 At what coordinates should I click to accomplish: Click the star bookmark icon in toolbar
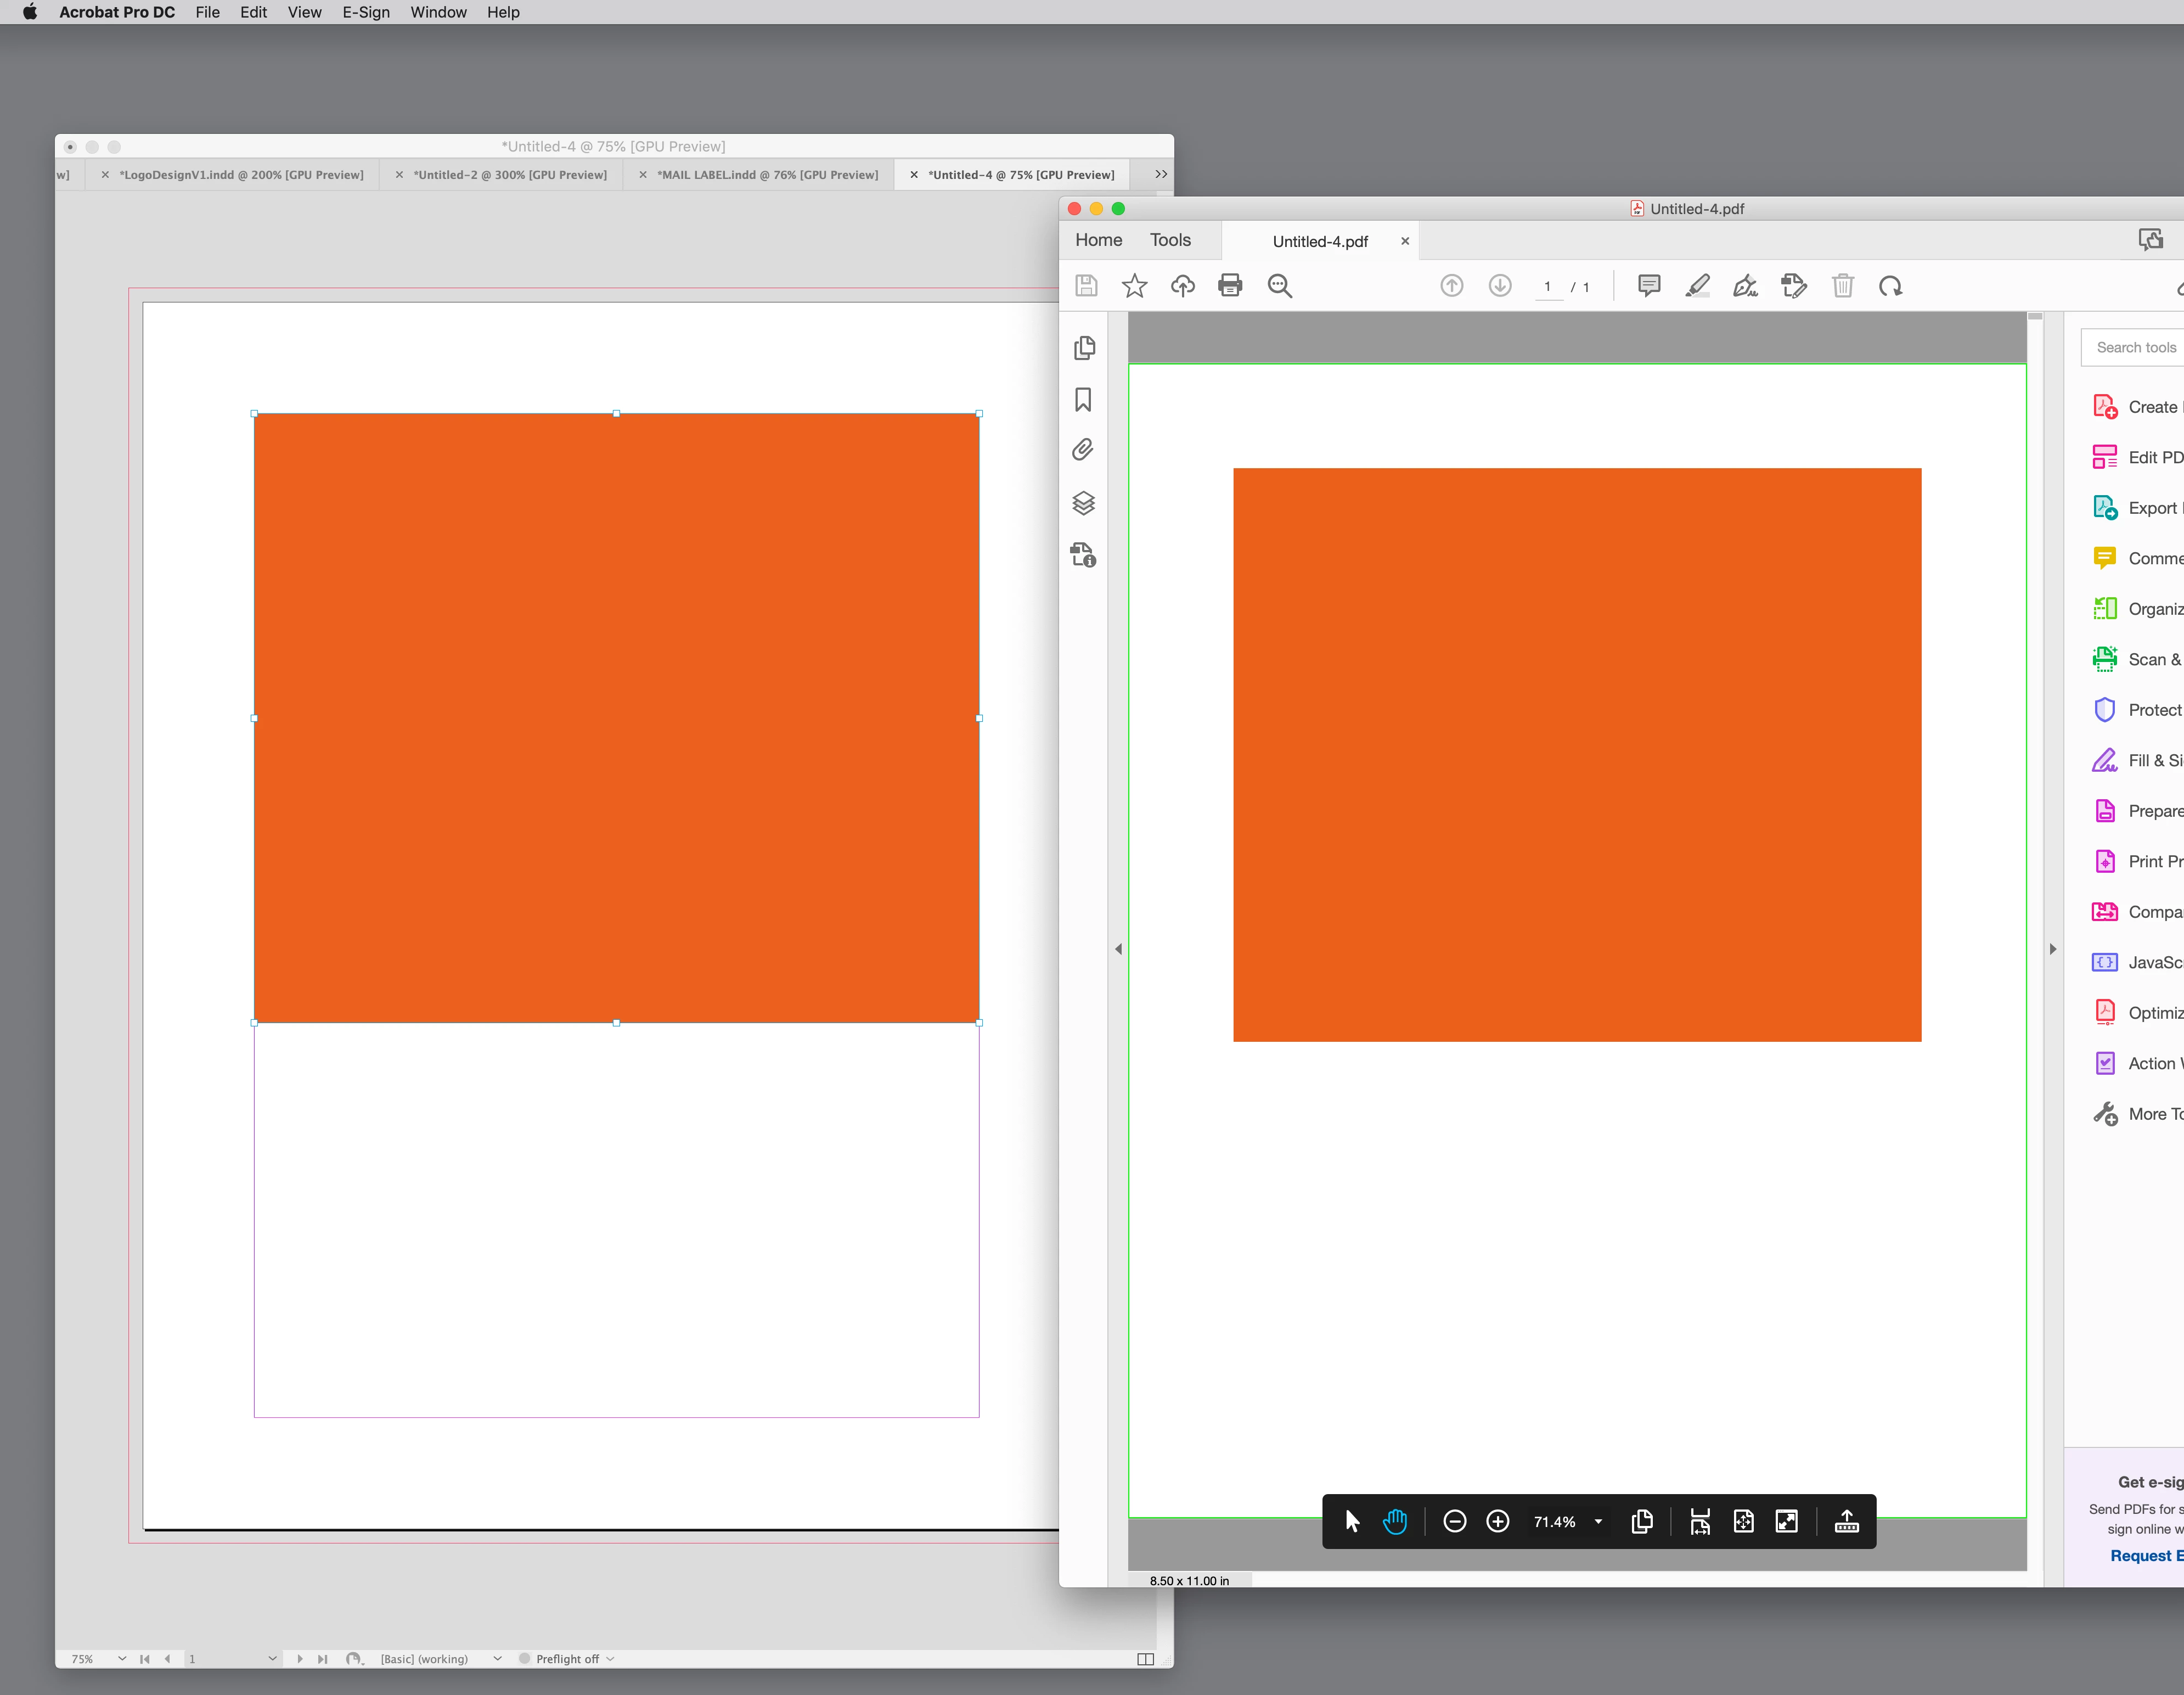pos(1134,286)
